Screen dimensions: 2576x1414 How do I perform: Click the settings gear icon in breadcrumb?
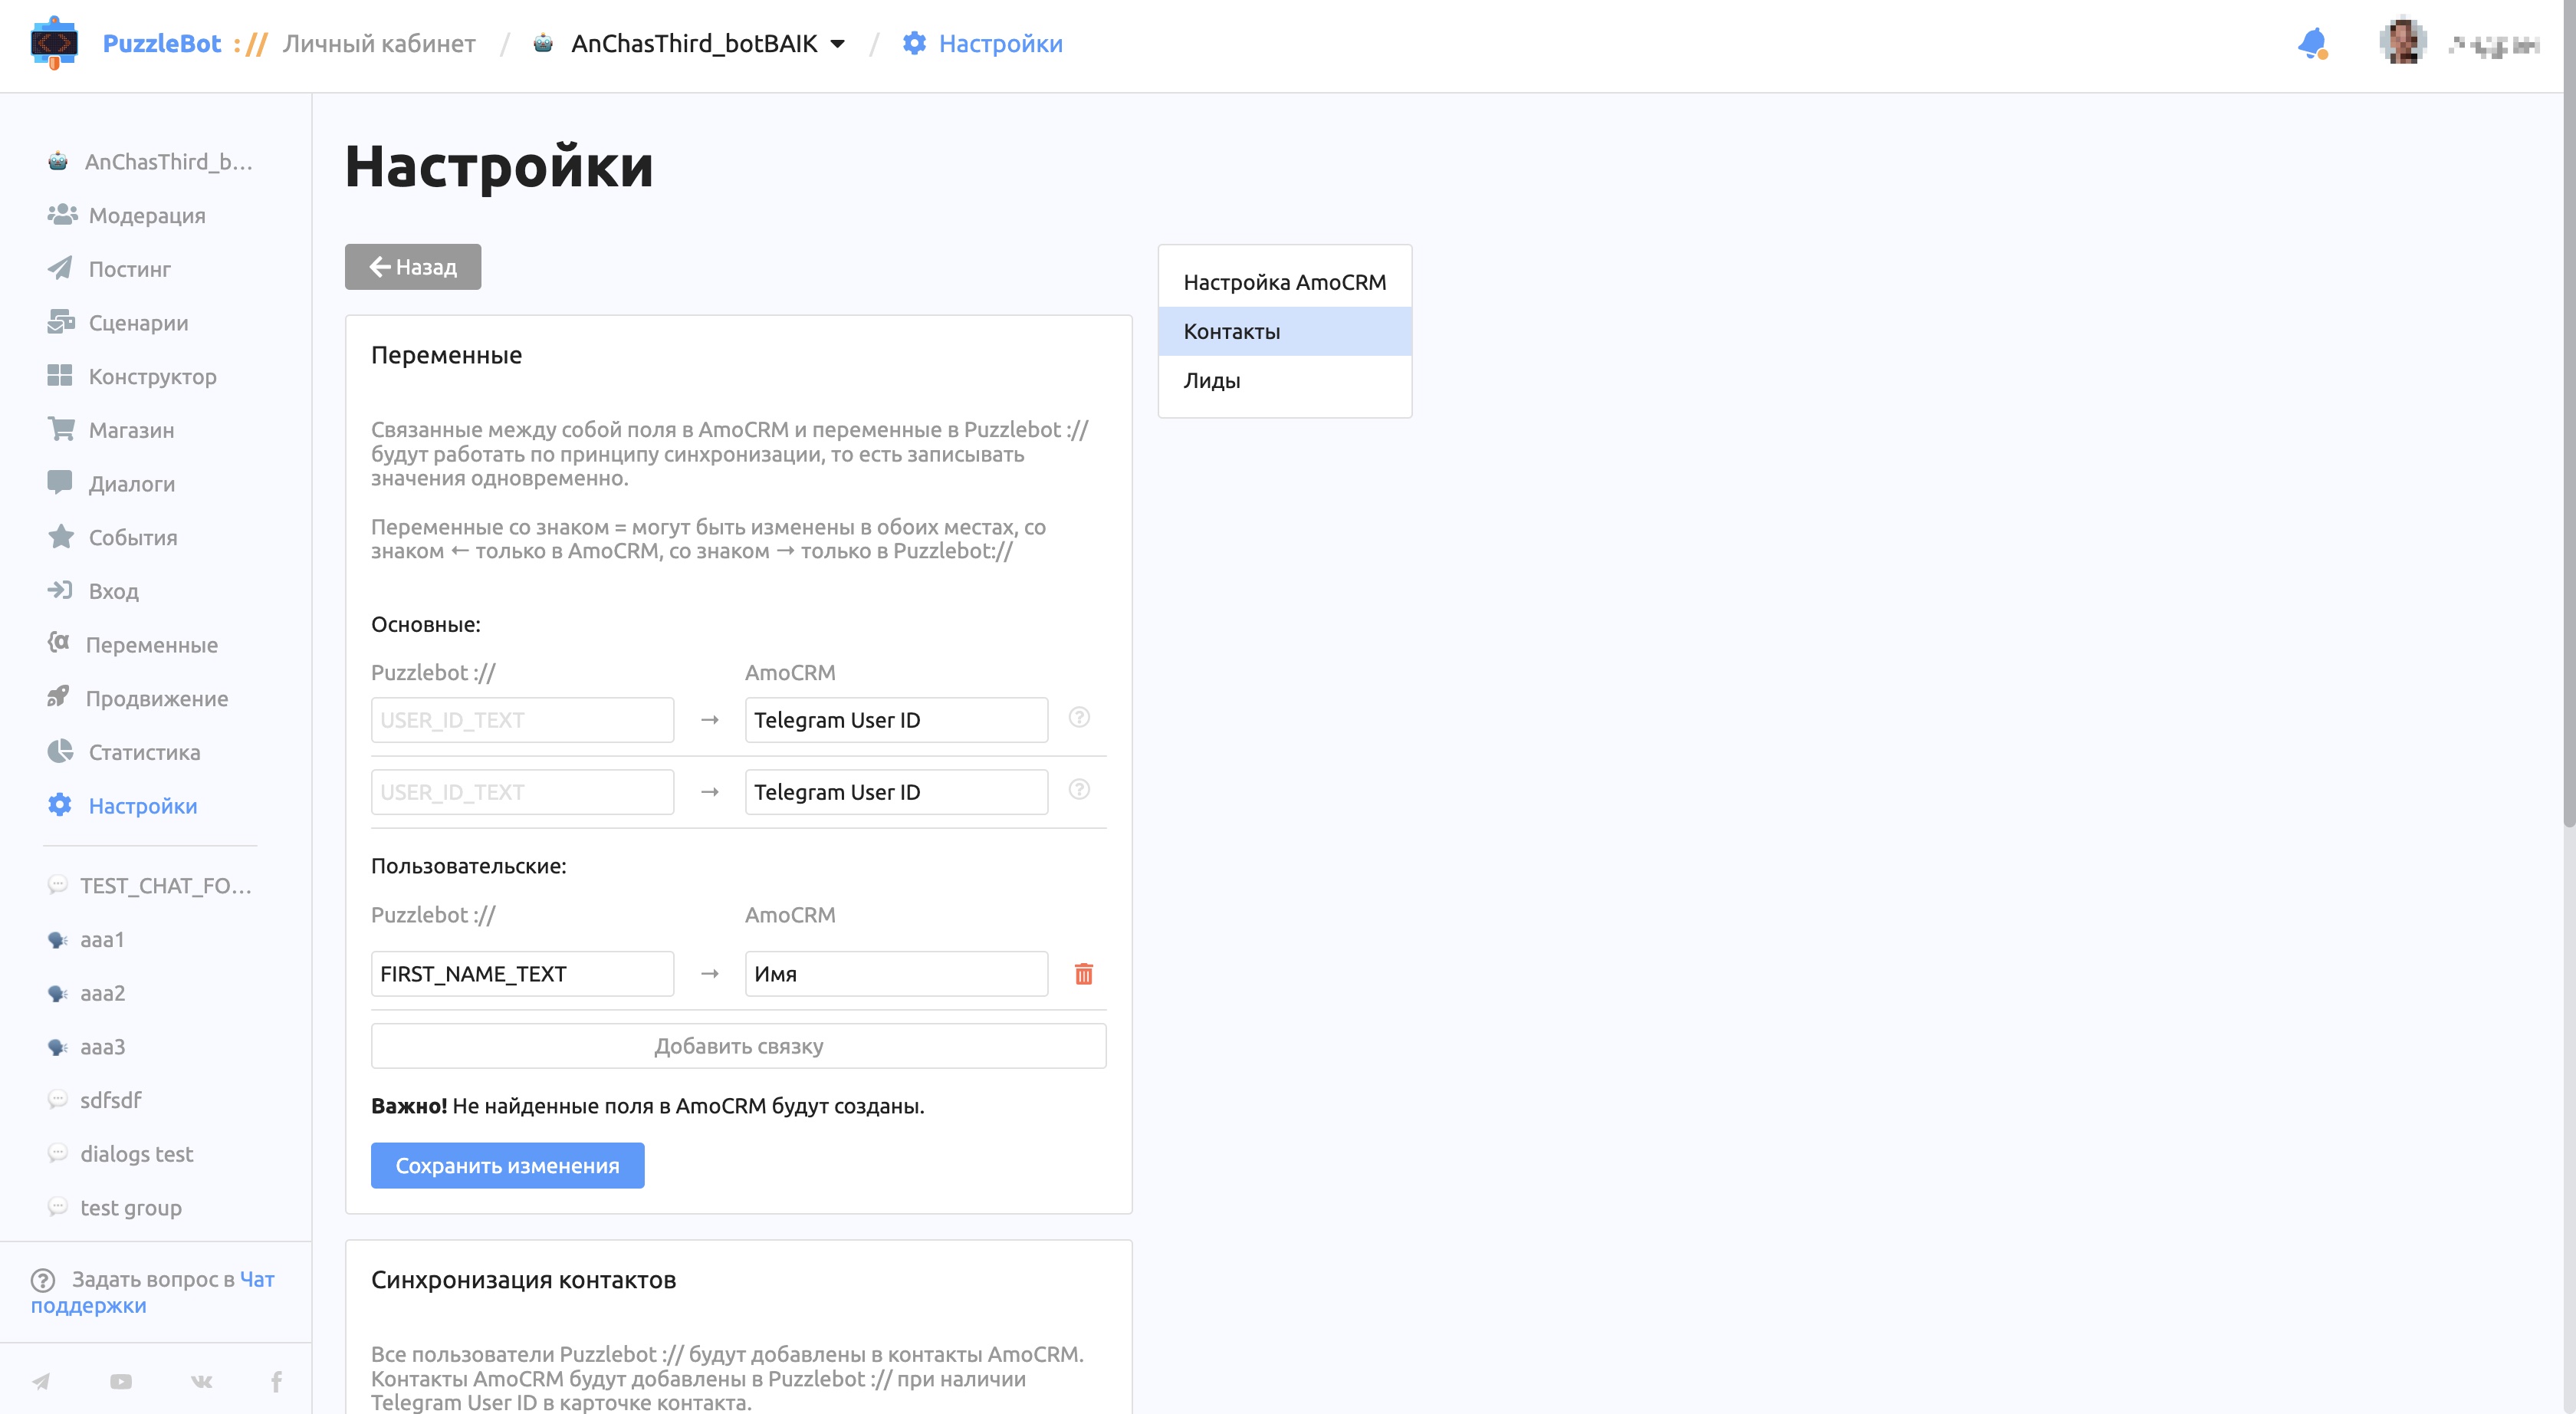[x=914, y=43]
